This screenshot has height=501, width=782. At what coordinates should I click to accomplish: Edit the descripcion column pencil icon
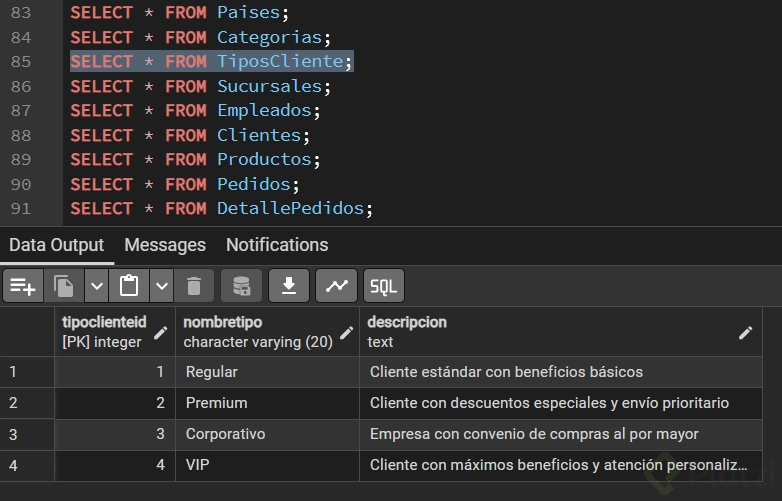(x=745, y=333)
